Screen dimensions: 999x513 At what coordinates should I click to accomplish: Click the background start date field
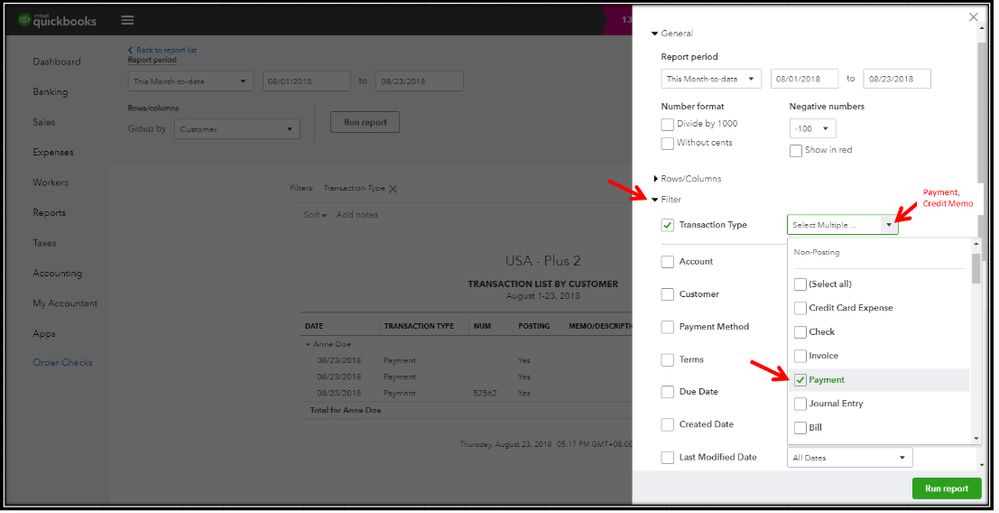tap(306, 81)
